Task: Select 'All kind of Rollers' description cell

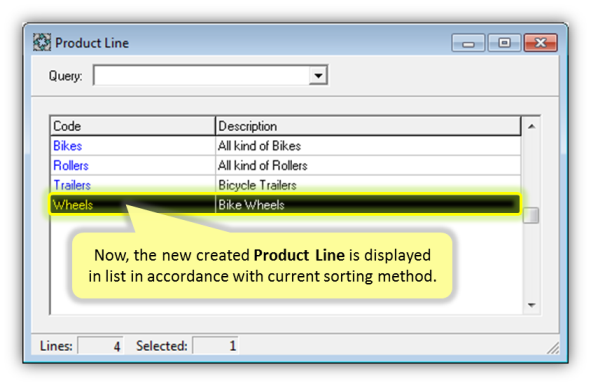Action: coord(368,165)
